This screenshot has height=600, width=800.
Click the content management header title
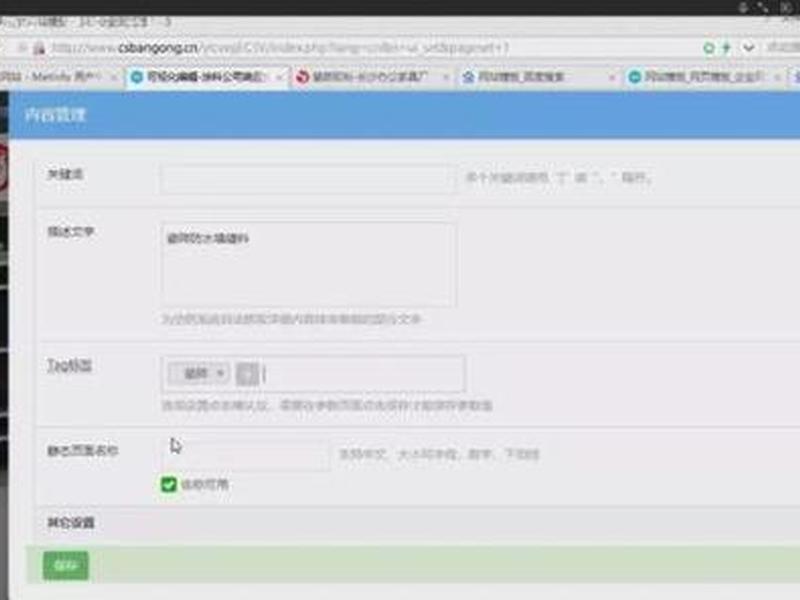pyautogui.click(x=55, y=115)
